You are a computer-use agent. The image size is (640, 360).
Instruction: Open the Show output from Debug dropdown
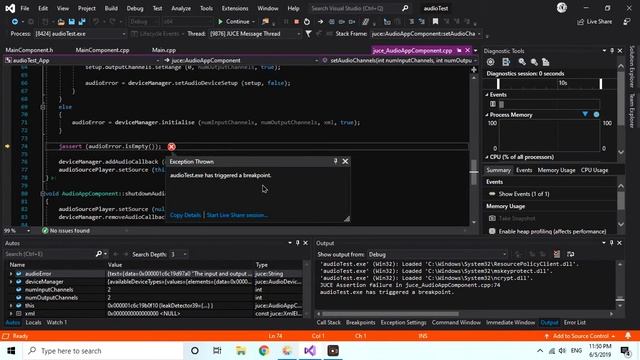pyautogui.click(x=438, y=254)
